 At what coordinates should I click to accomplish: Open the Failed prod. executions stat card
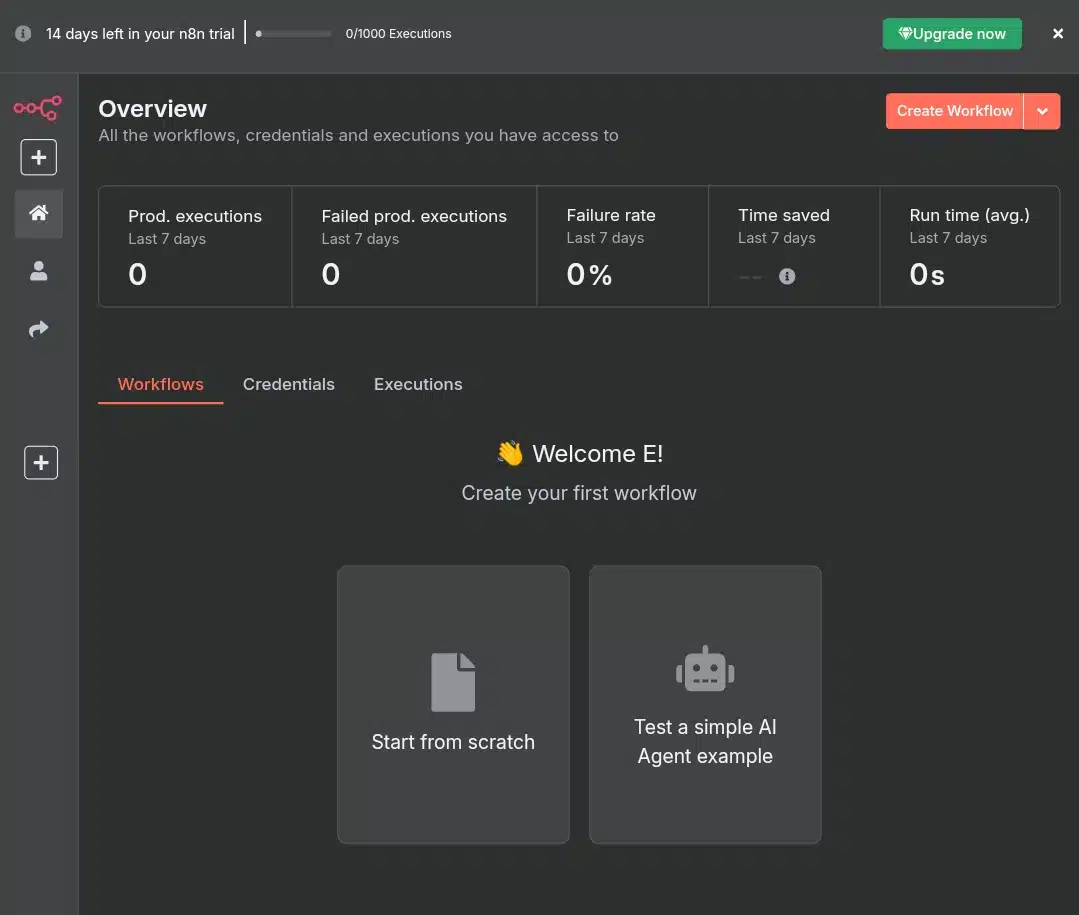(x=414, y=246)
